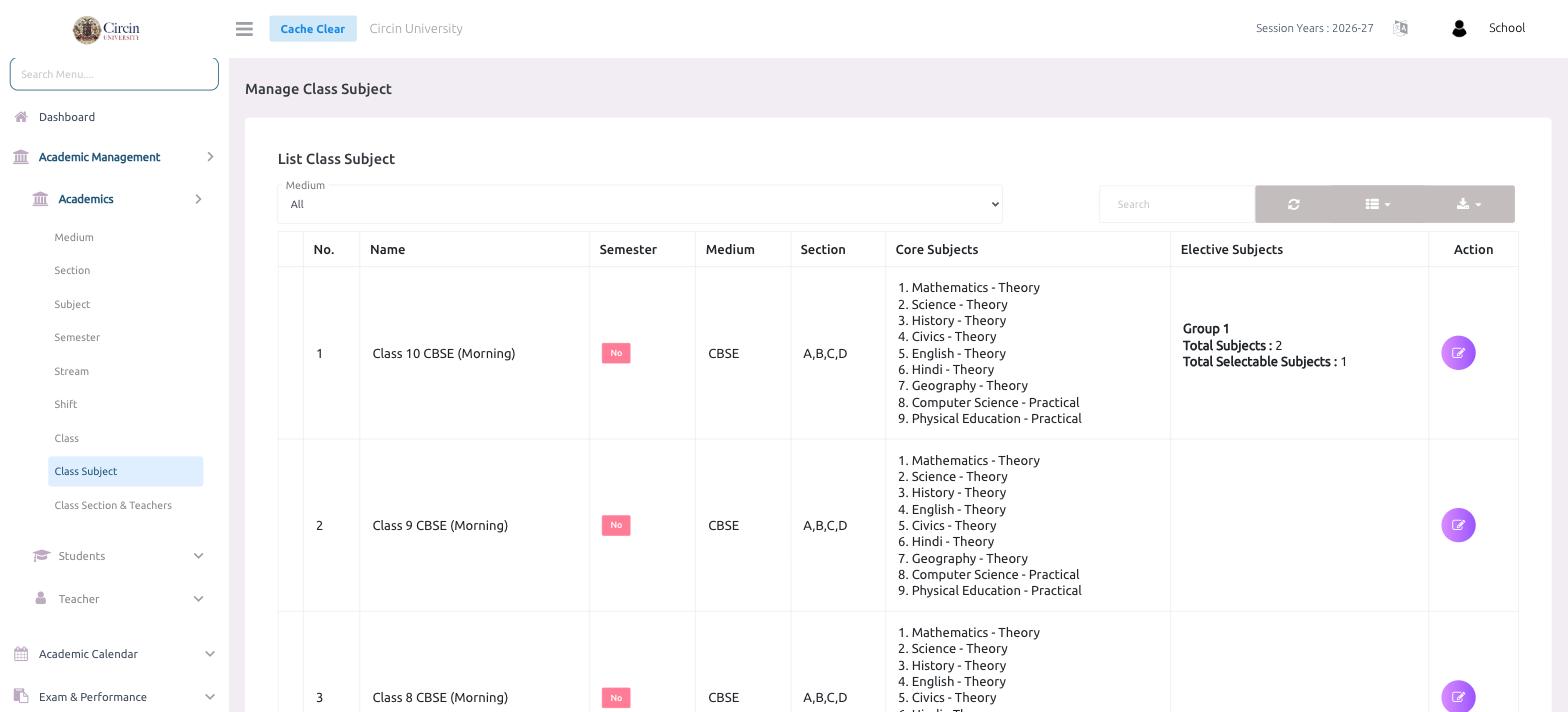Open the School user avatar icon

[1459, 29]
